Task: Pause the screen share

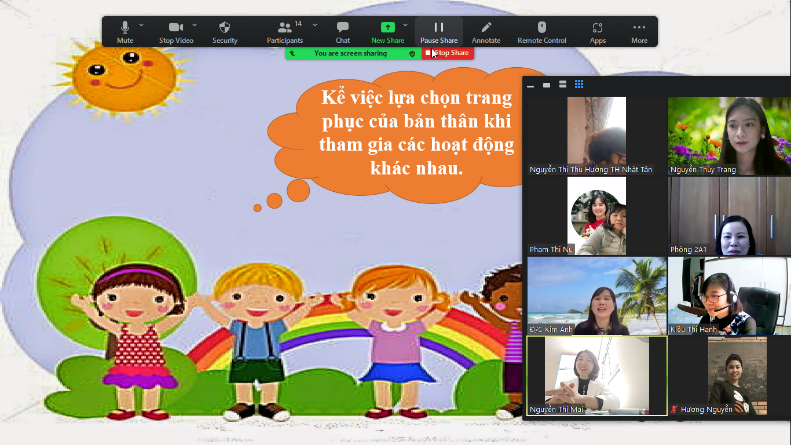Action: (x=438, y=30)
